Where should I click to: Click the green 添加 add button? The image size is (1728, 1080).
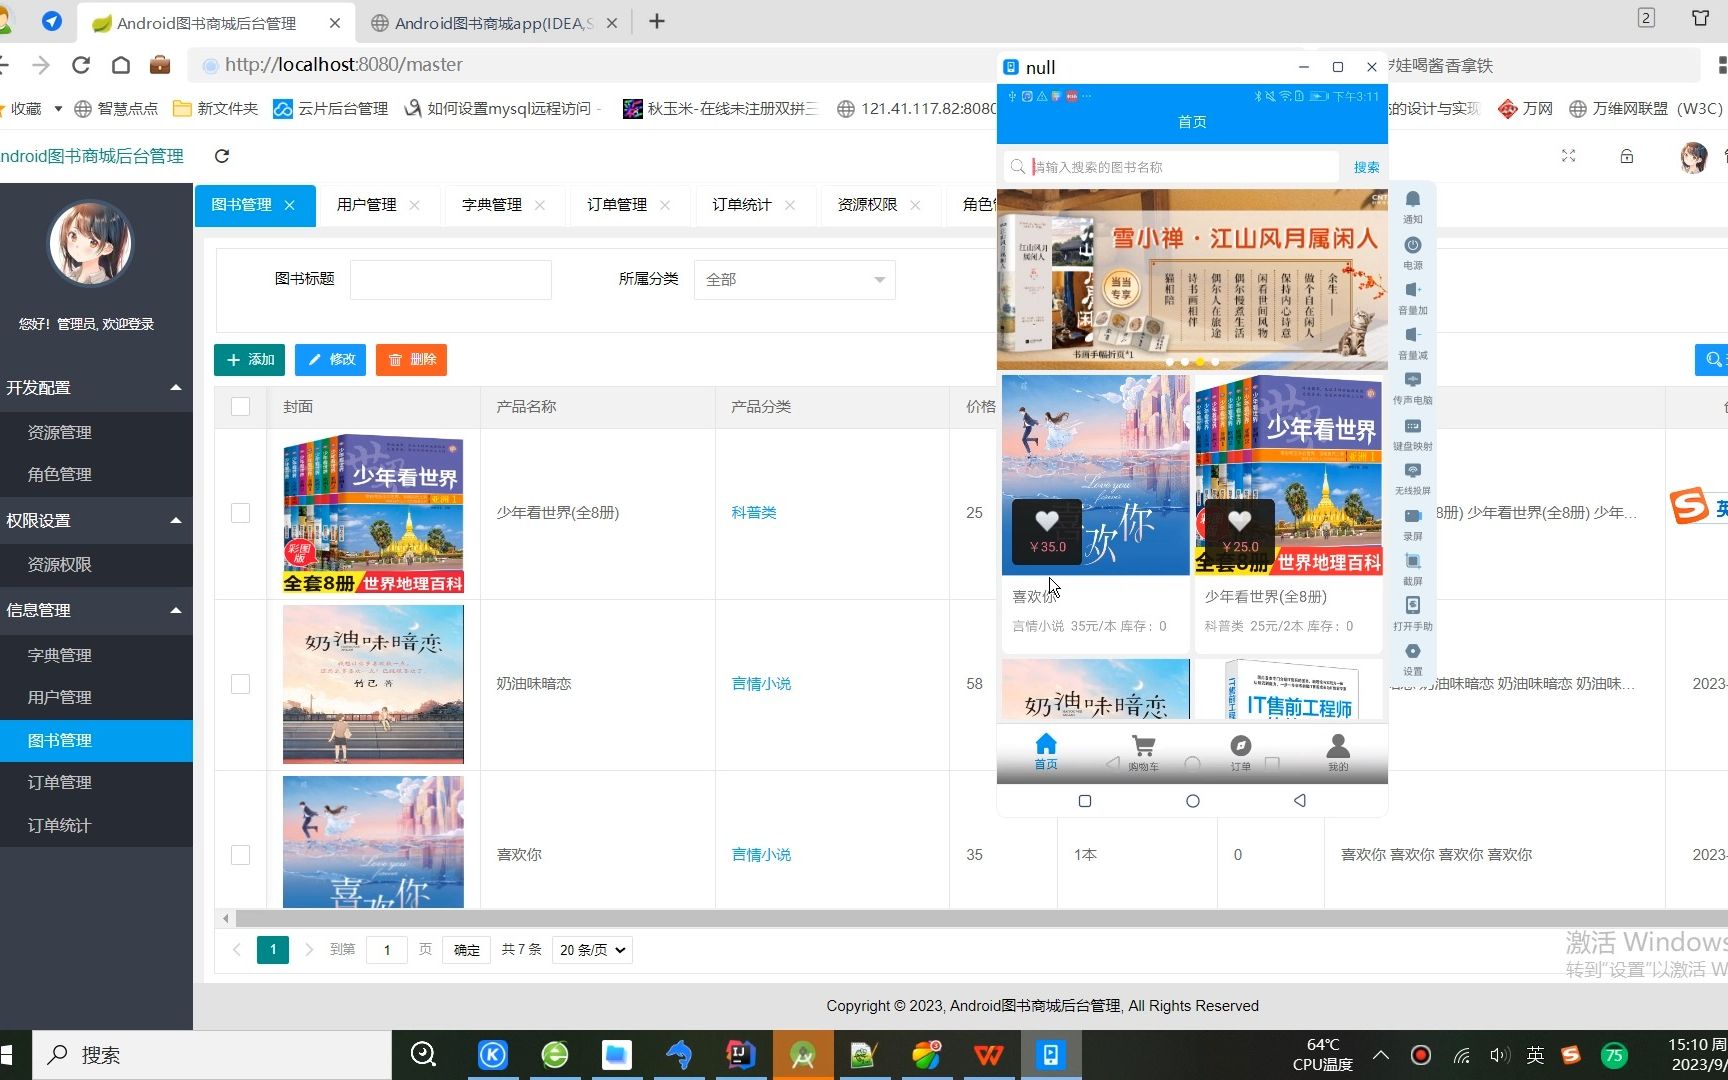click(x=248, y=359)
